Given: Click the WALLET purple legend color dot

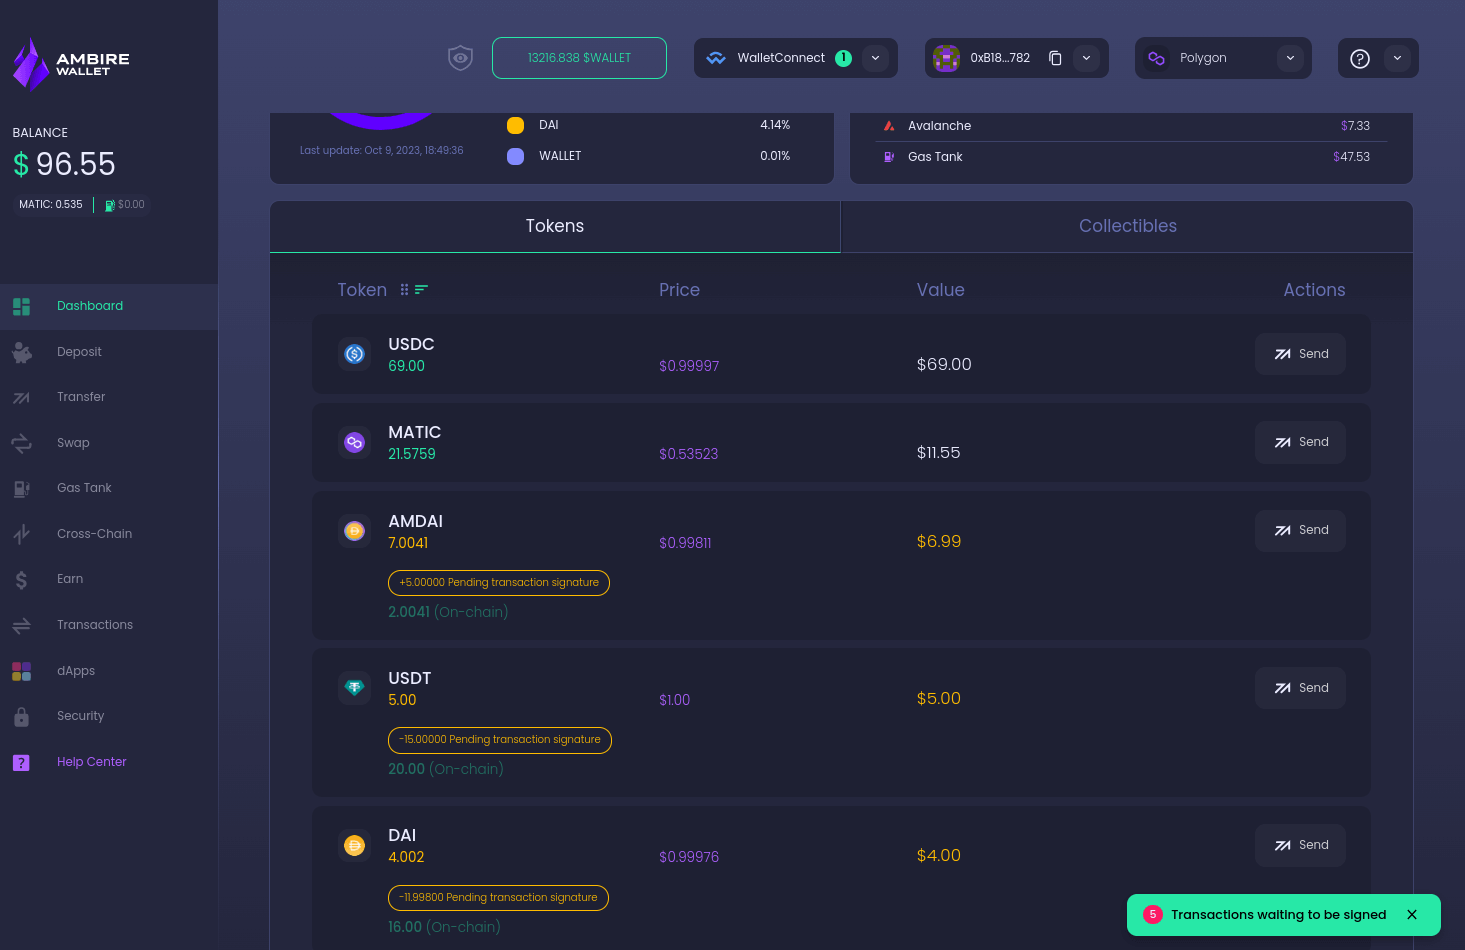Looking at the screenshot, I should coord(516,157).
